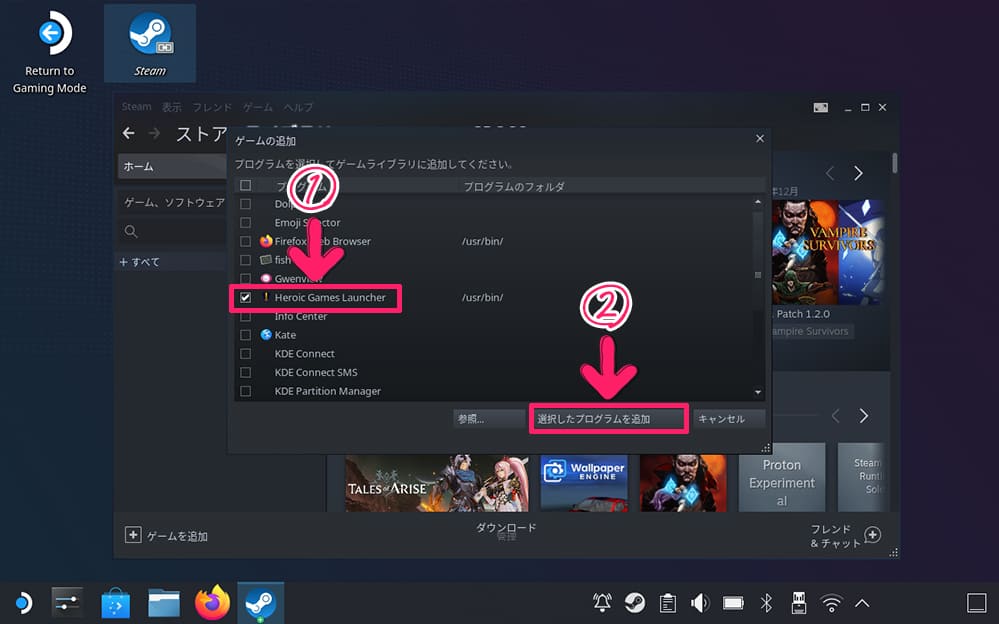Image resolution: width=999 pixels, height=624 pixels.
Task: Open System Settings from the taskbar
Action: pos(67,602)
